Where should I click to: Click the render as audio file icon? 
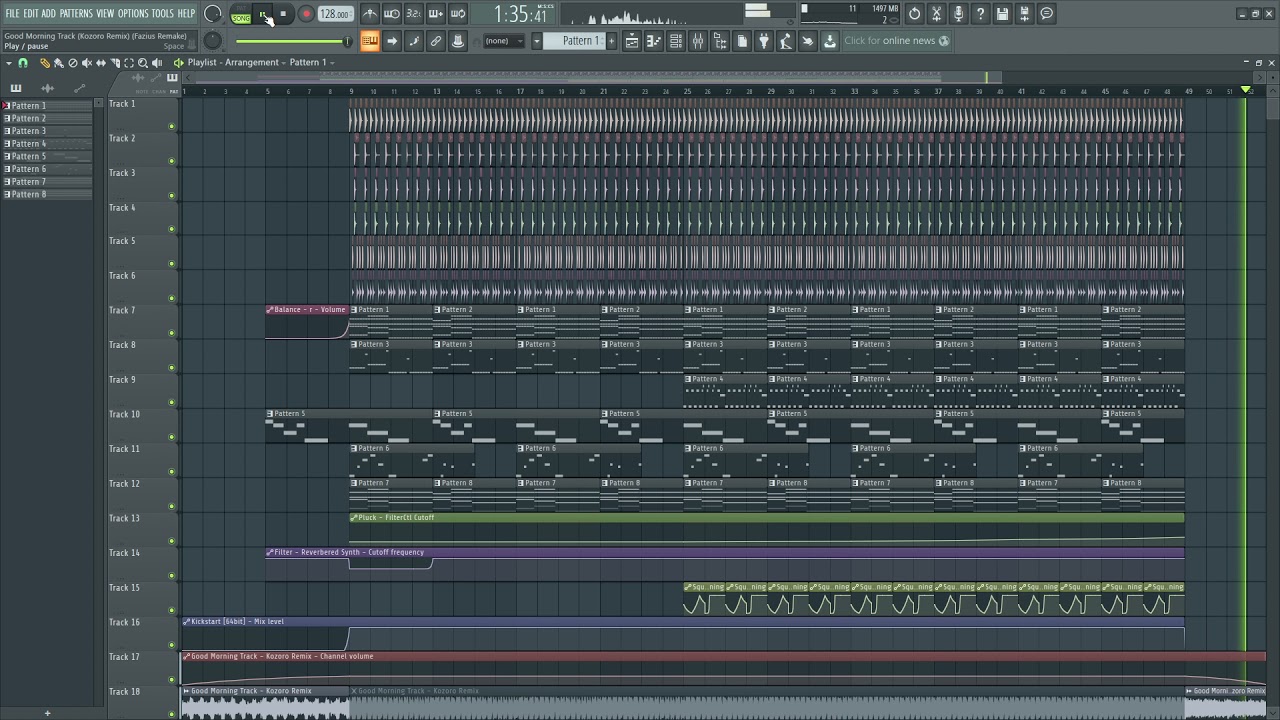pyautogui.click(x=1024, y=14)
